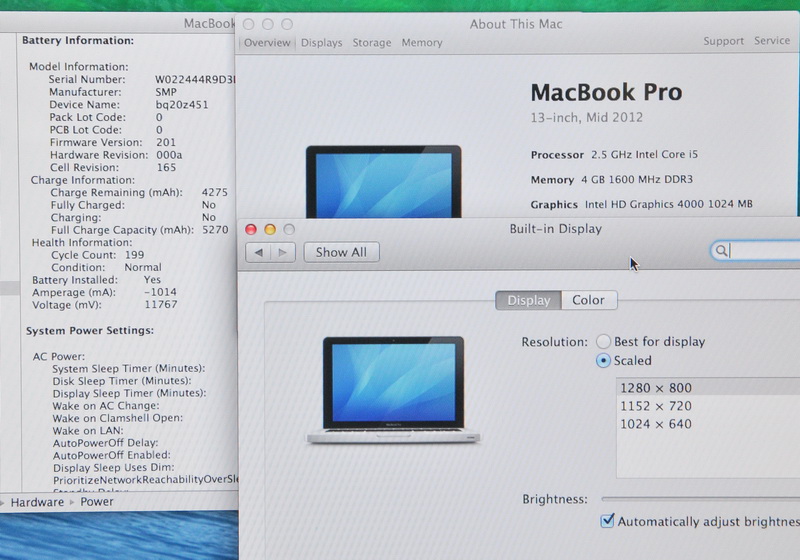Viewport: 800px width, 560px height.
Task: Click Show All in Built-in Display window
Action: click(x=341, y=252)
